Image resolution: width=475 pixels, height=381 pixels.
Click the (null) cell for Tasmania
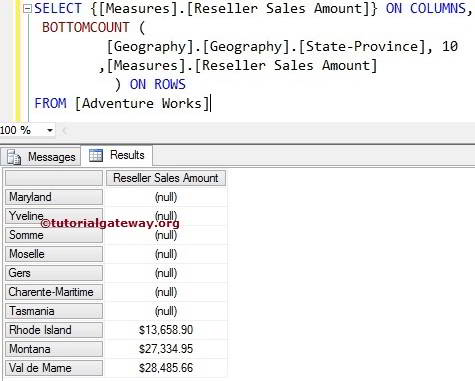(x=166, y=311)
